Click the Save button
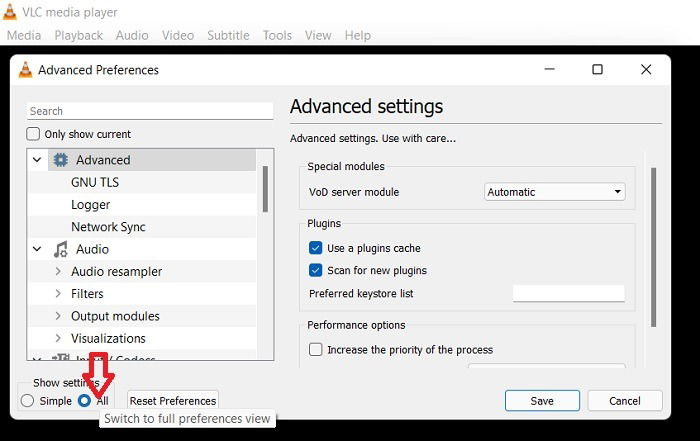 click(542, 401)
